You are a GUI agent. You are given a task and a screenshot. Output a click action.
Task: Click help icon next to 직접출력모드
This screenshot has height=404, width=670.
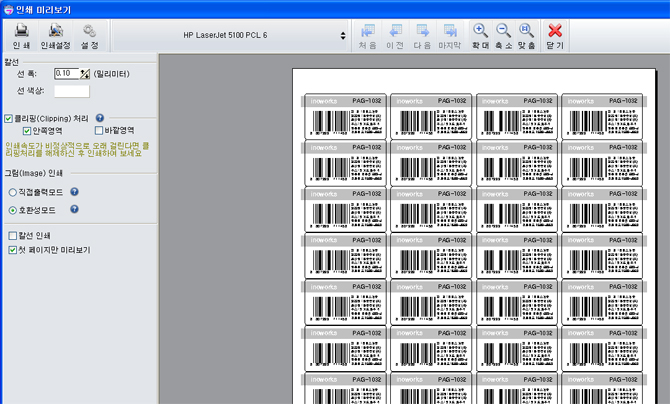(x=74, y=192)
